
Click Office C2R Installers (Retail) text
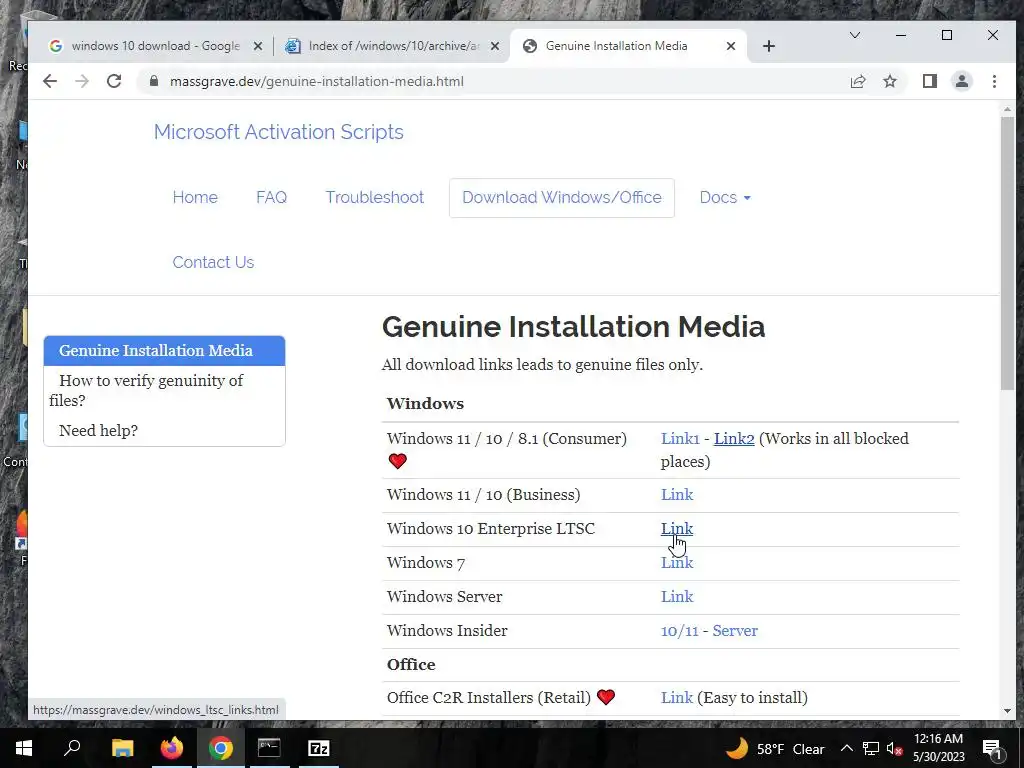coord(488,697)
